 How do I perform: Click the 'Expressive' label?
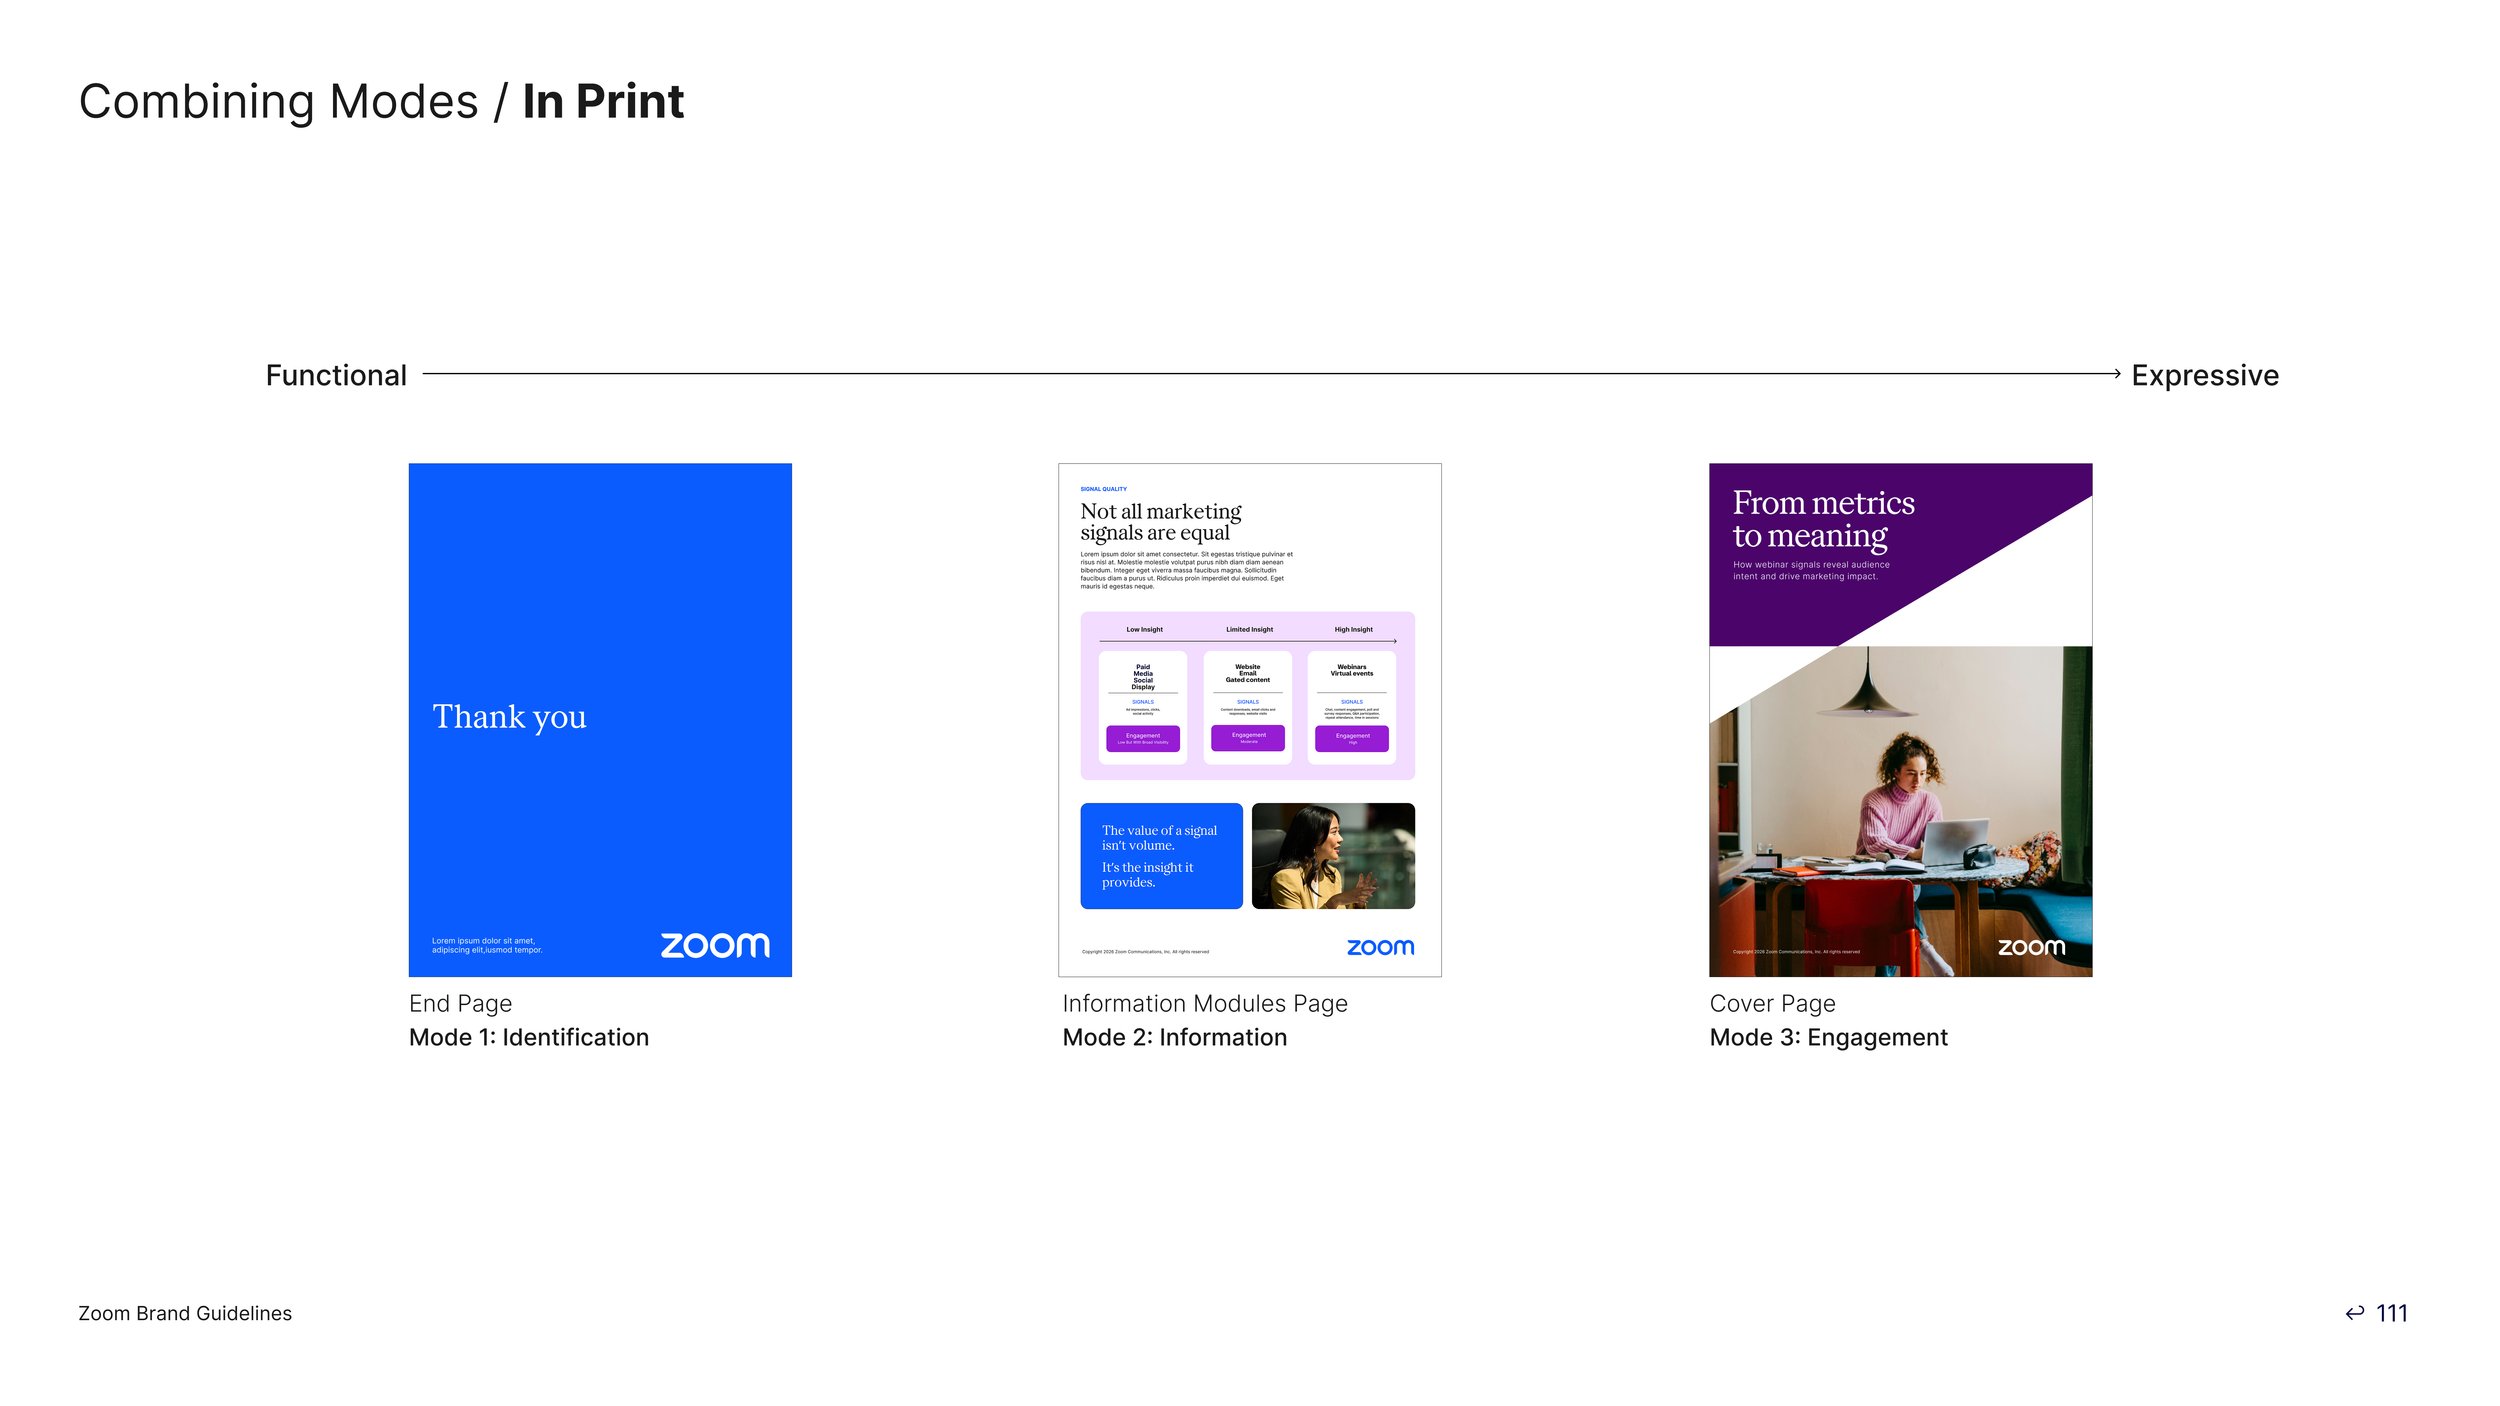[x=2205, y=375]
